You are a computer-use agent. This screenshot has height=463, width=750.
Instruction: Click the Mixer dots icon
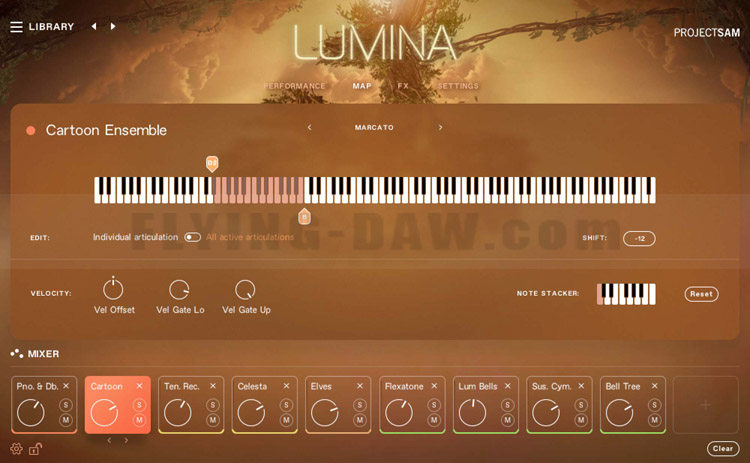17,354
